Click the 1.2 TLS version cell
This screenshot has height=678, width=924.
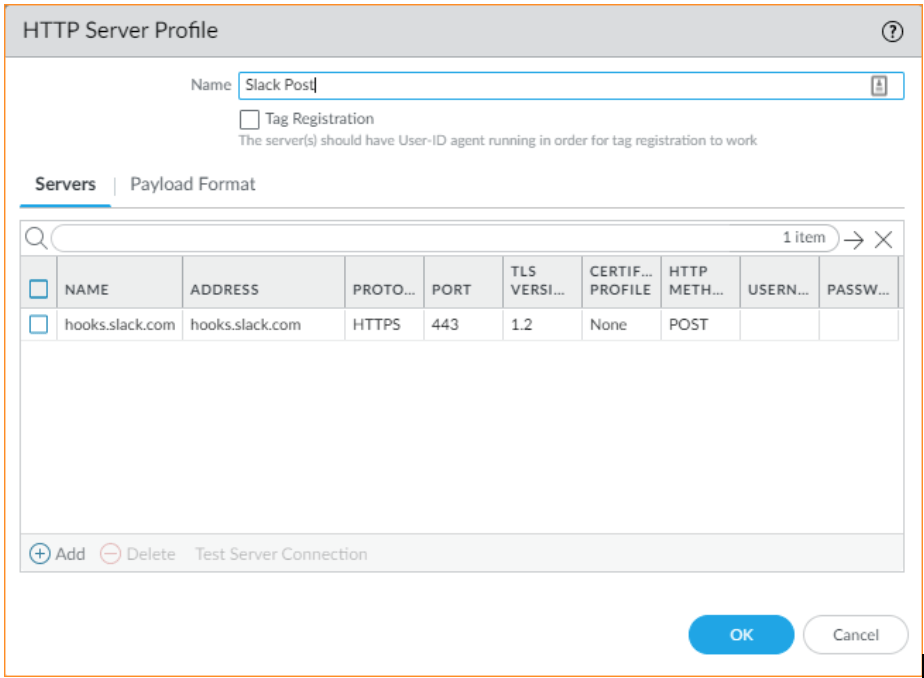pyautogui.click(x=542, y=325)
